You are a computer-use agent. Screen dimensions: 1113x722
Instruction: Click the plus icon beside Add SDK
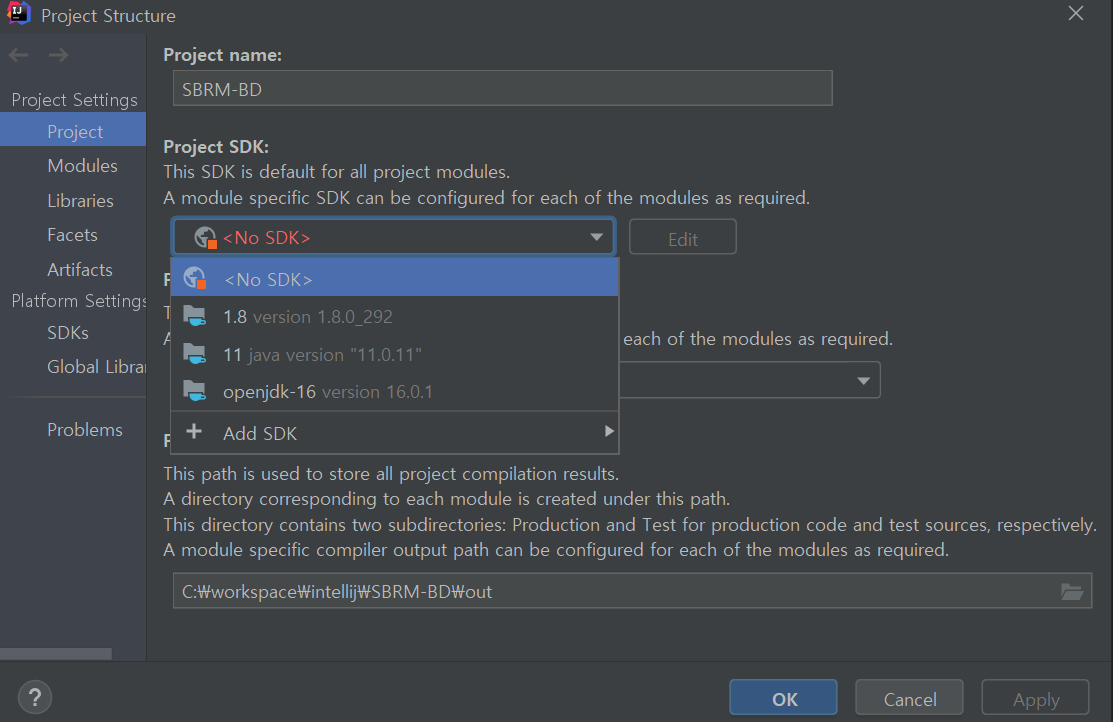coord(194,432)
